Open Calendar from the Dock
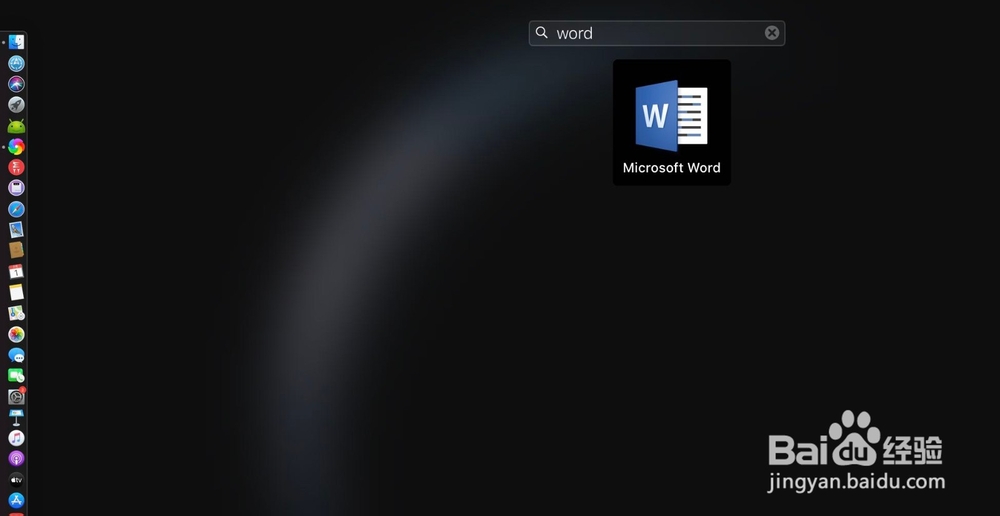 (x=17, y=272)
